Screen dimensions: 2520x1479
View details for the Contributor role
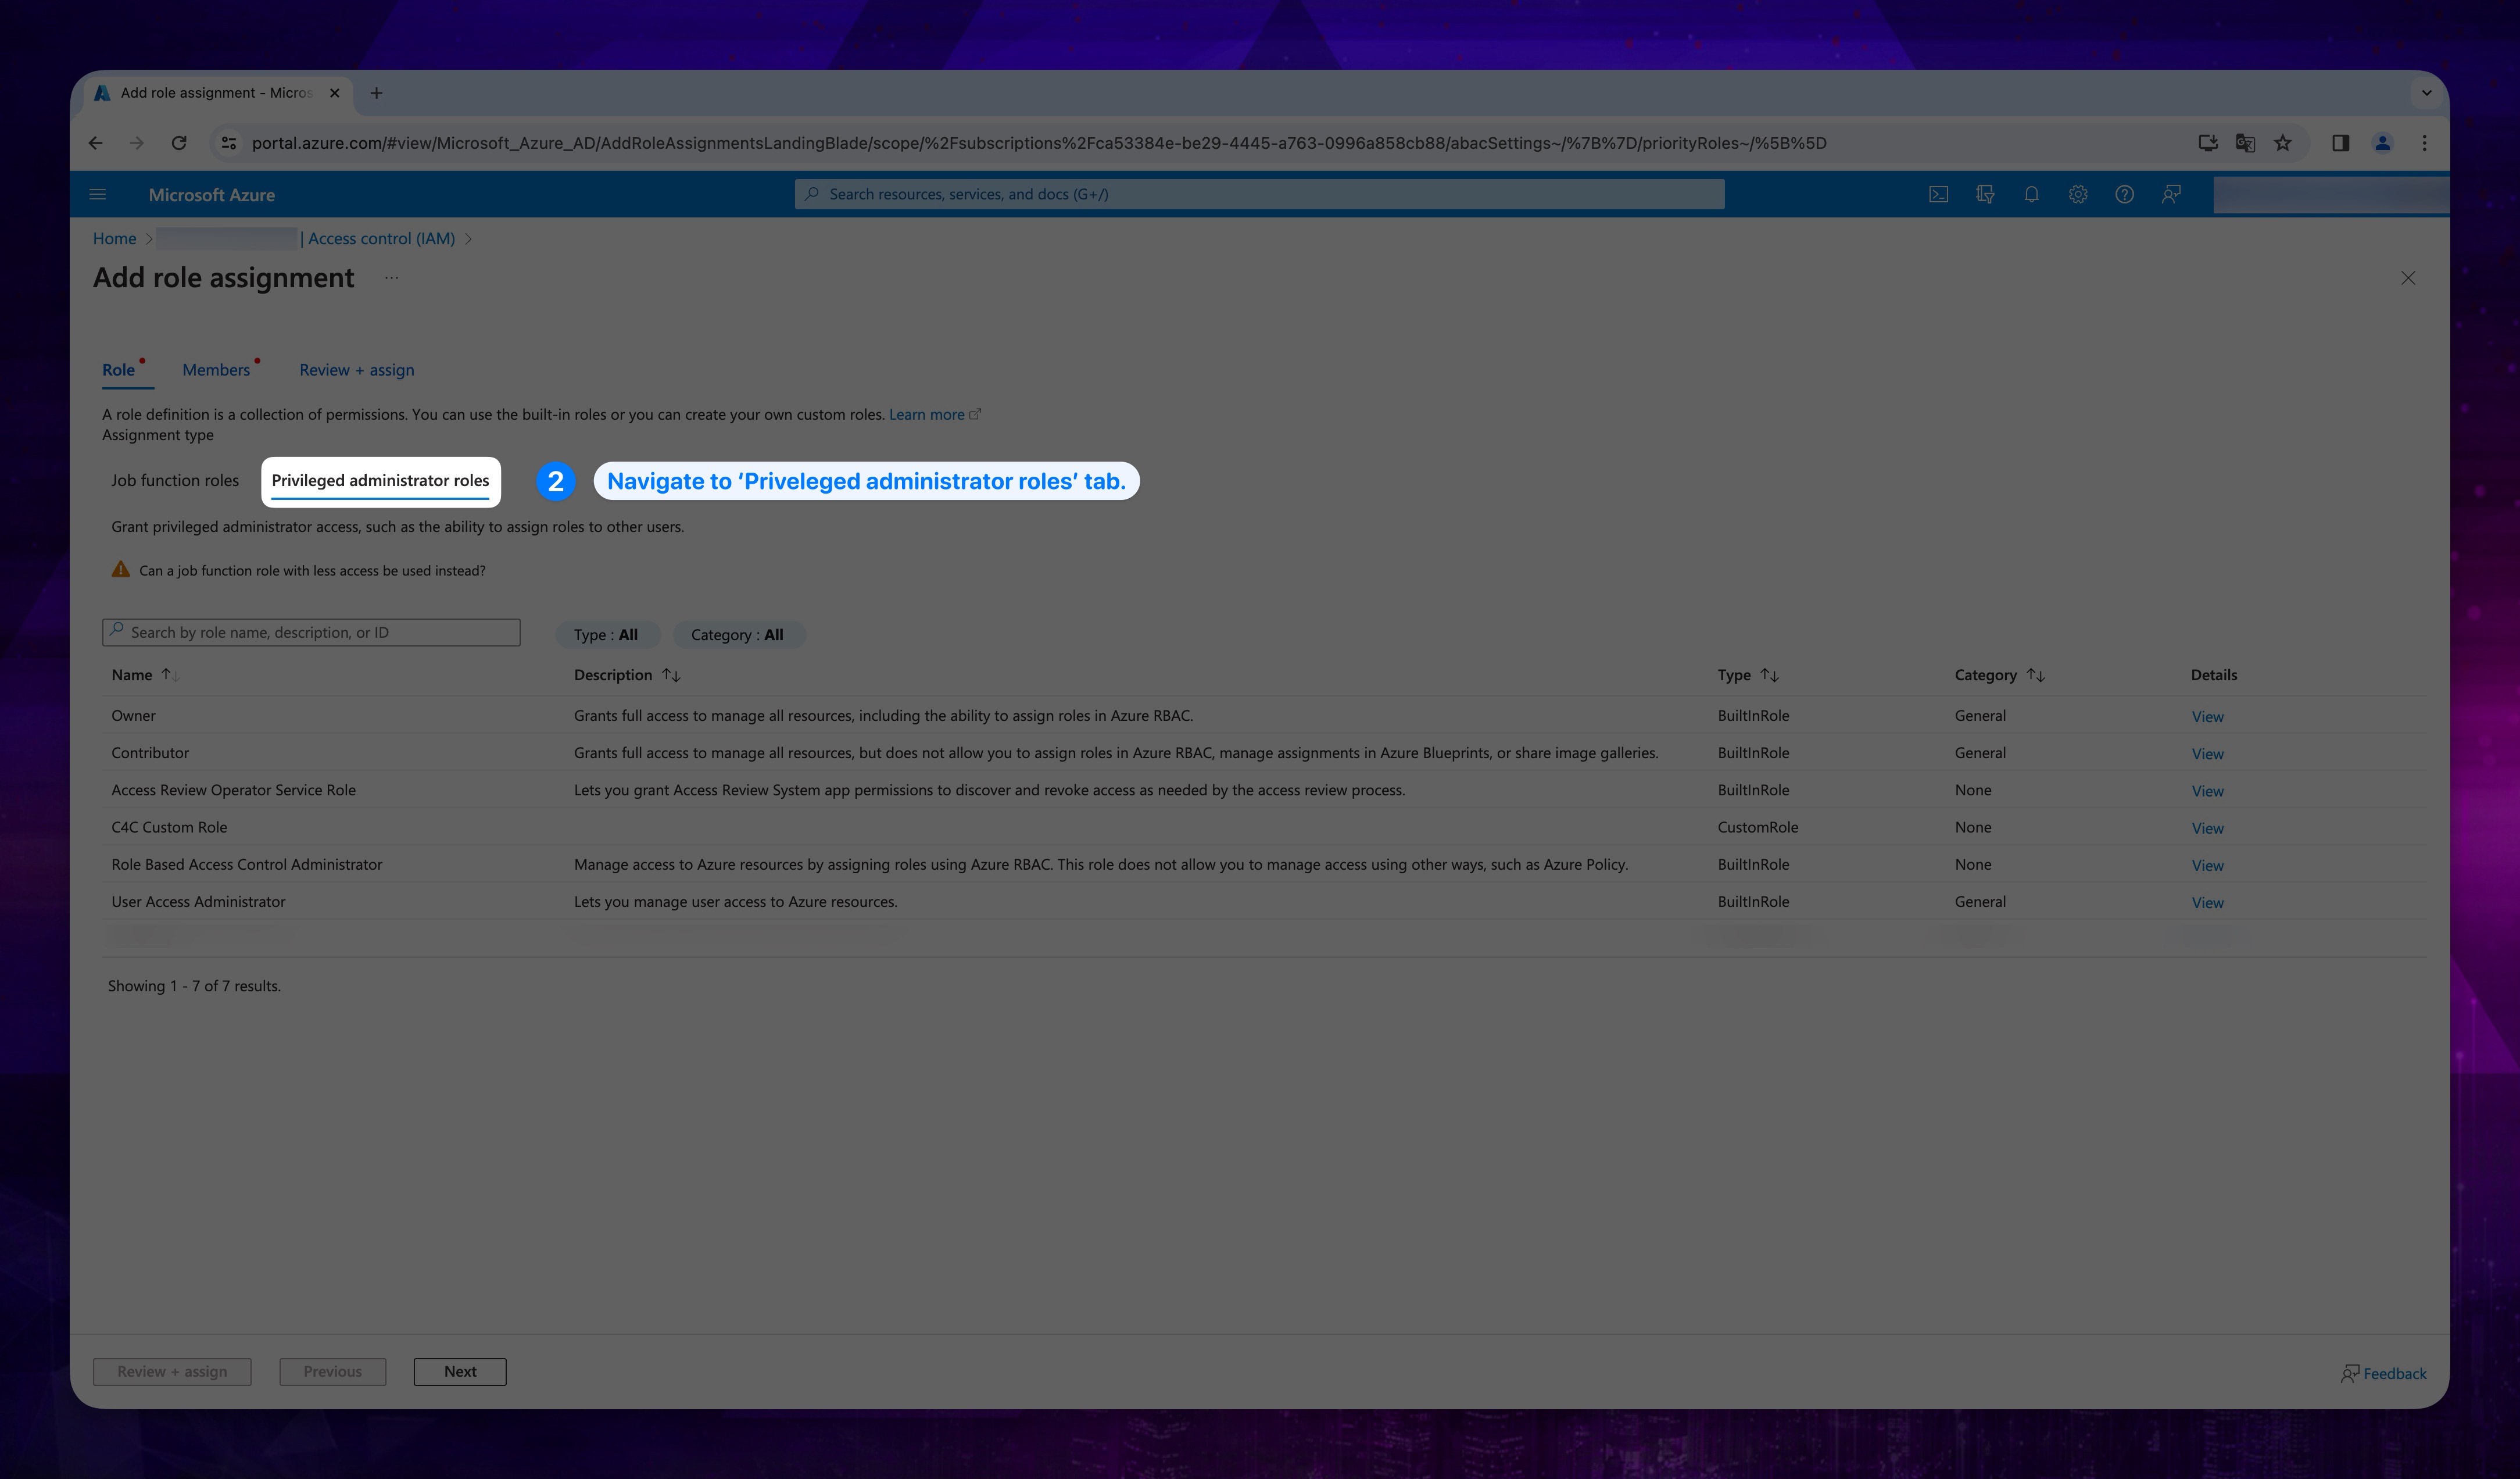click(x=2207, y=754)
